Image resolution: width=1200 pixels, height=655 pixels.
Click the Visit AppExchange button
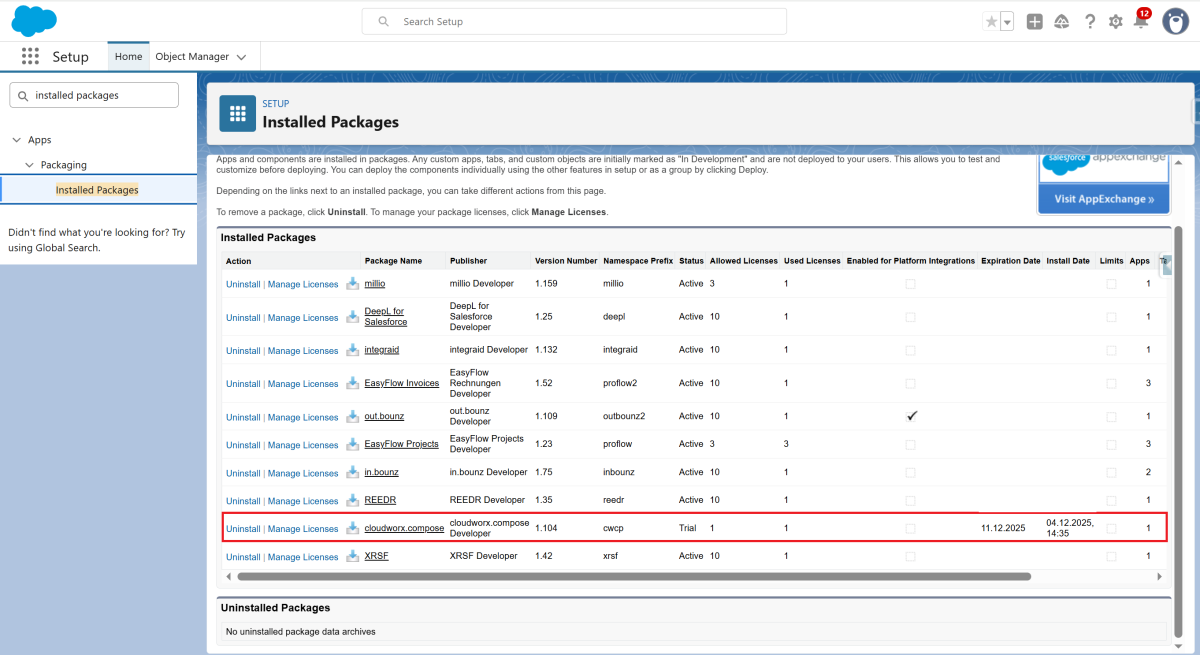[1104, 199]
